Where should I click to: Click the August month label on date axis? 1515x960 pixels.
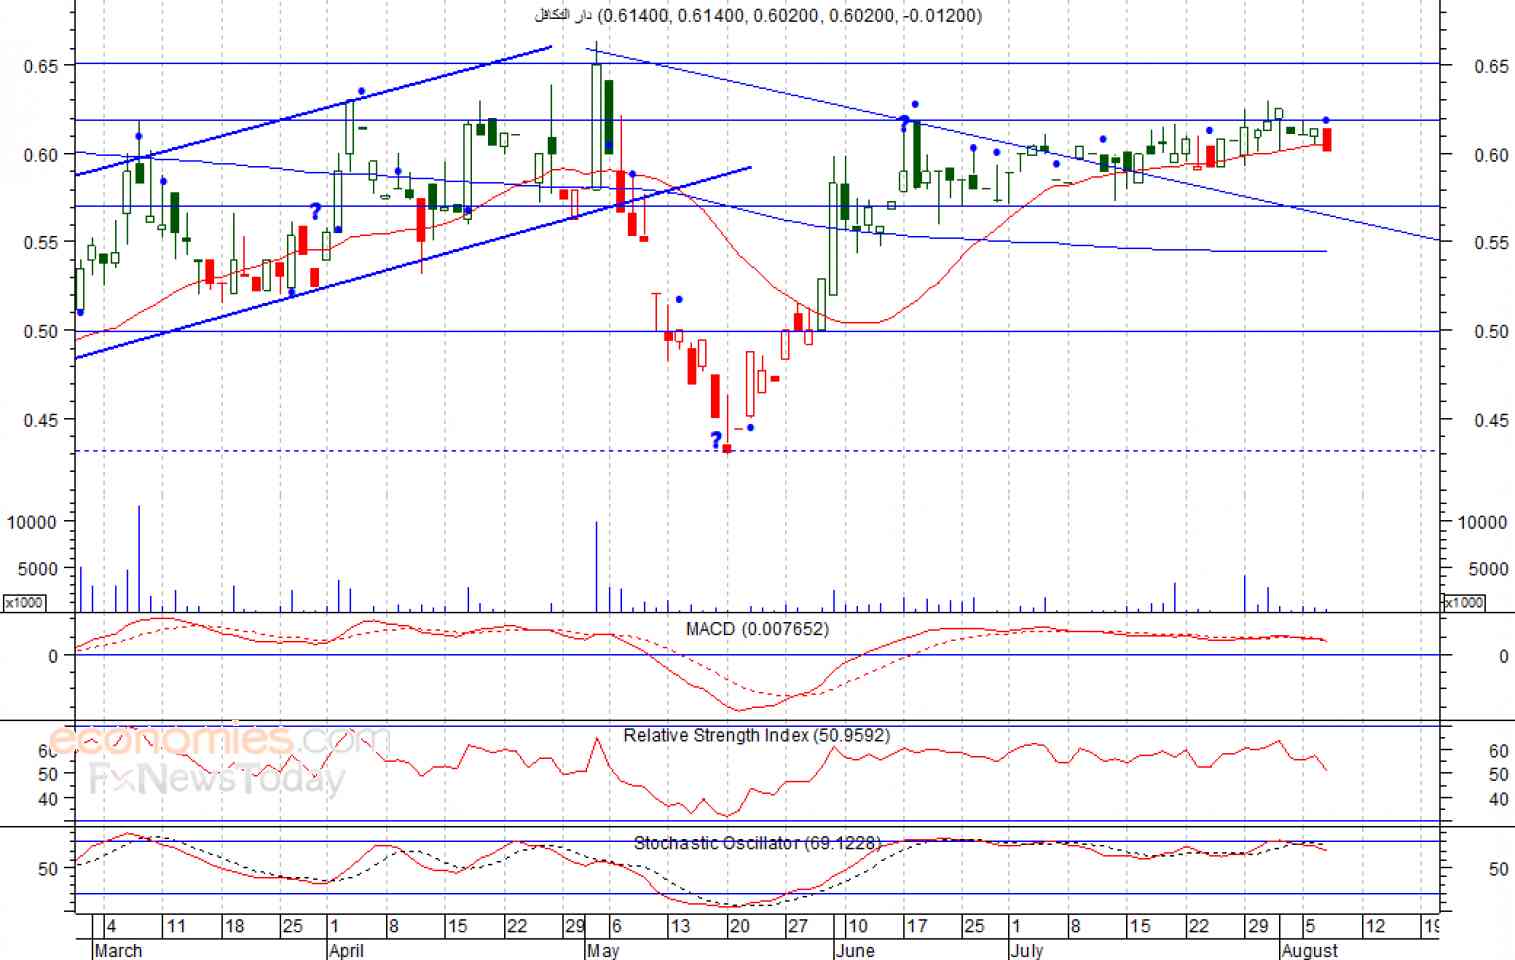[1309, 950]
